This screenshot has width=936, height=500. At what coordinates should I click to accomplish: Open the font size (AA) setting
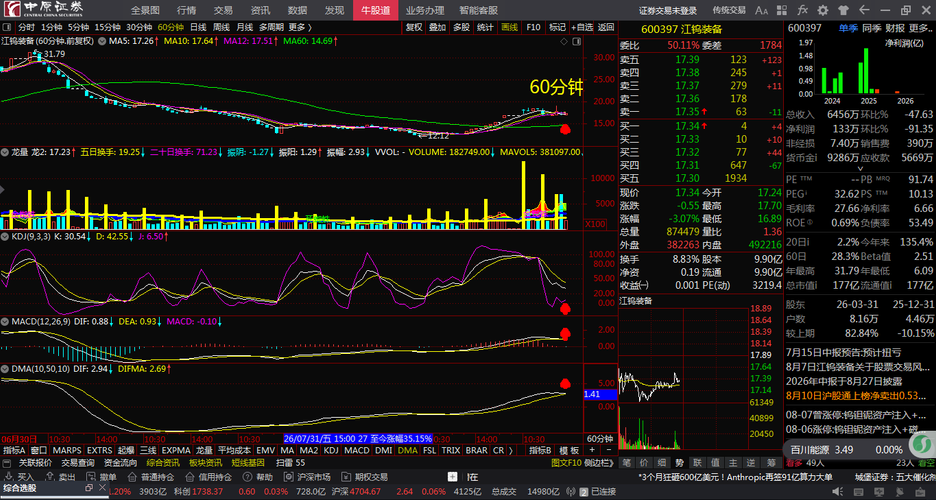pos(762,10)
